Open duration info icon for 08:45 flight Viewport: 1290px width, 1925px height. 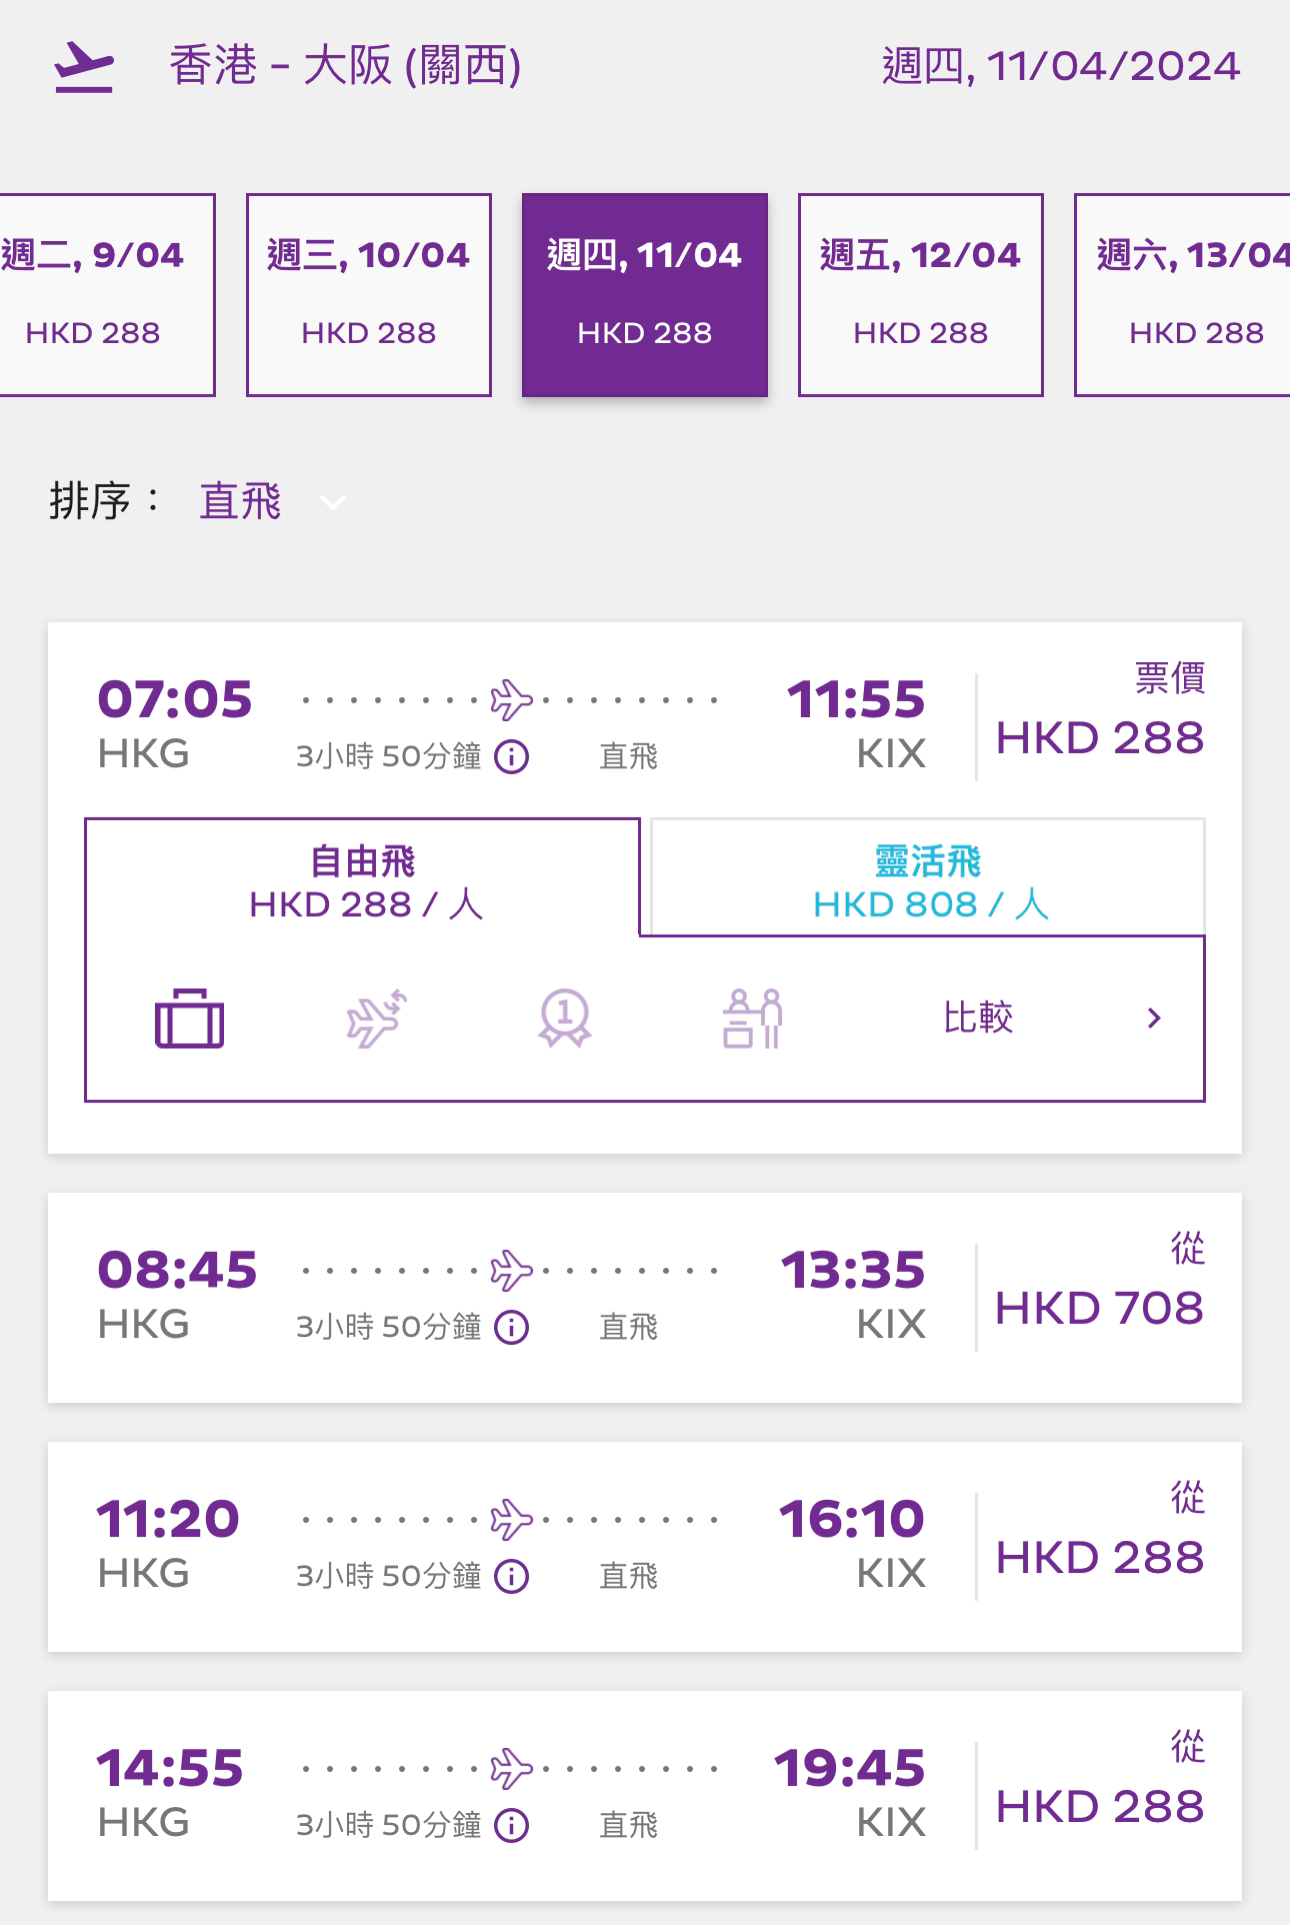pos(512,1327)
